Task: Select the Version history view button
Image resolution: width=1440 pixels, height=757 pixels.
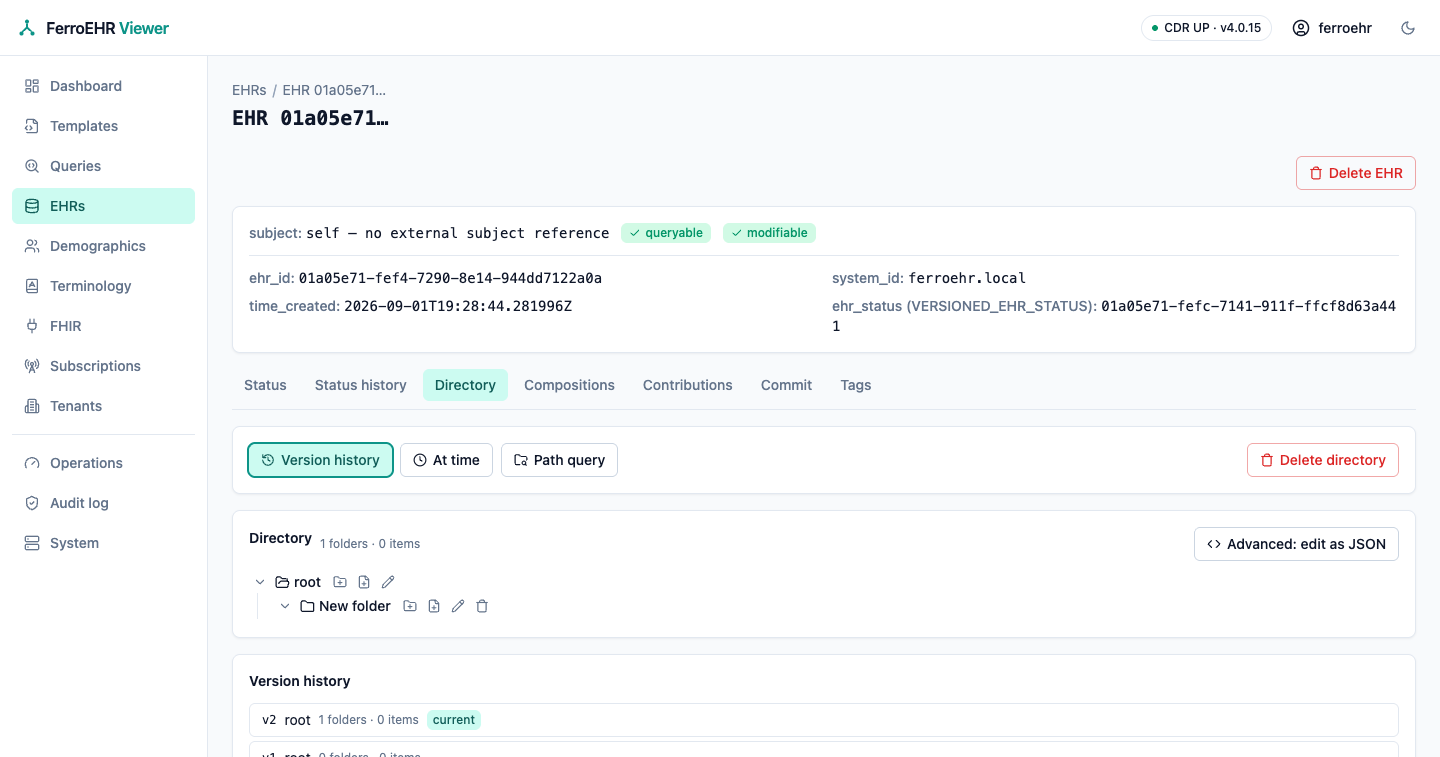Action: point(320,460)
